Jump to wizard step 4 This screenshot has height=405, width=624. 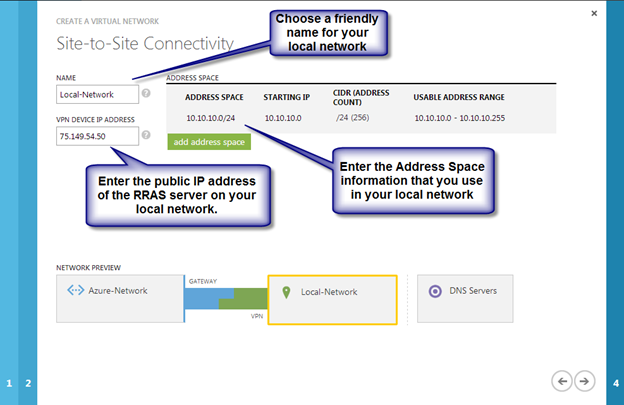click(614, 383)
